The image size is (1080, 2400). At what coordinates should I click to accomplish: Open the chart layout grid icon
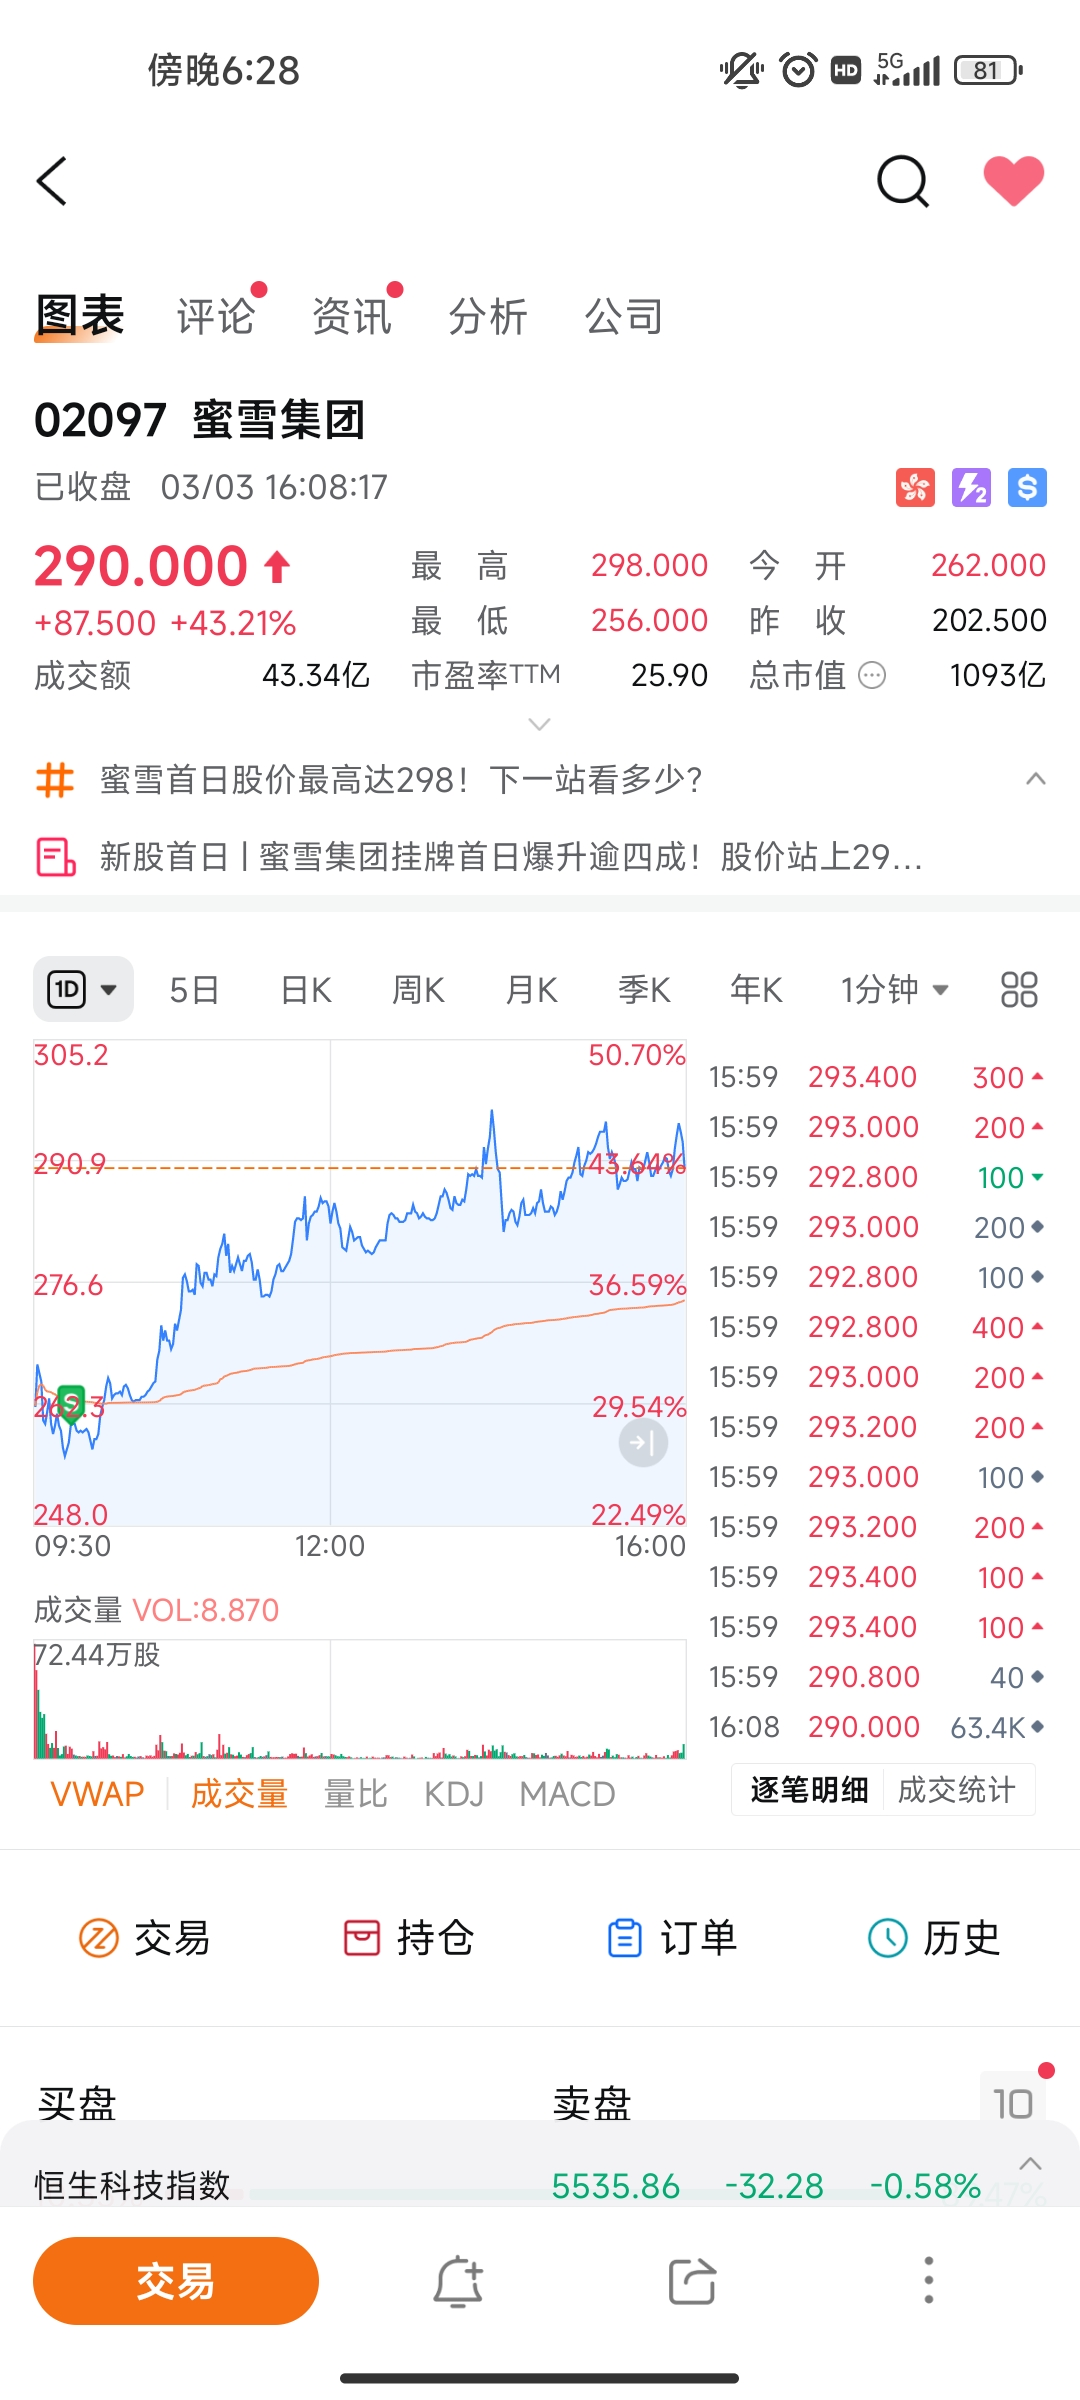pos(1019,990)
